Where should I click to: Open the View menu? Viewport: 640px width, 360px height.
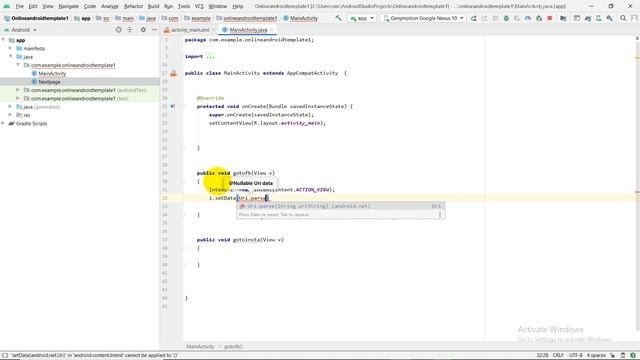[x=48, y=7]
